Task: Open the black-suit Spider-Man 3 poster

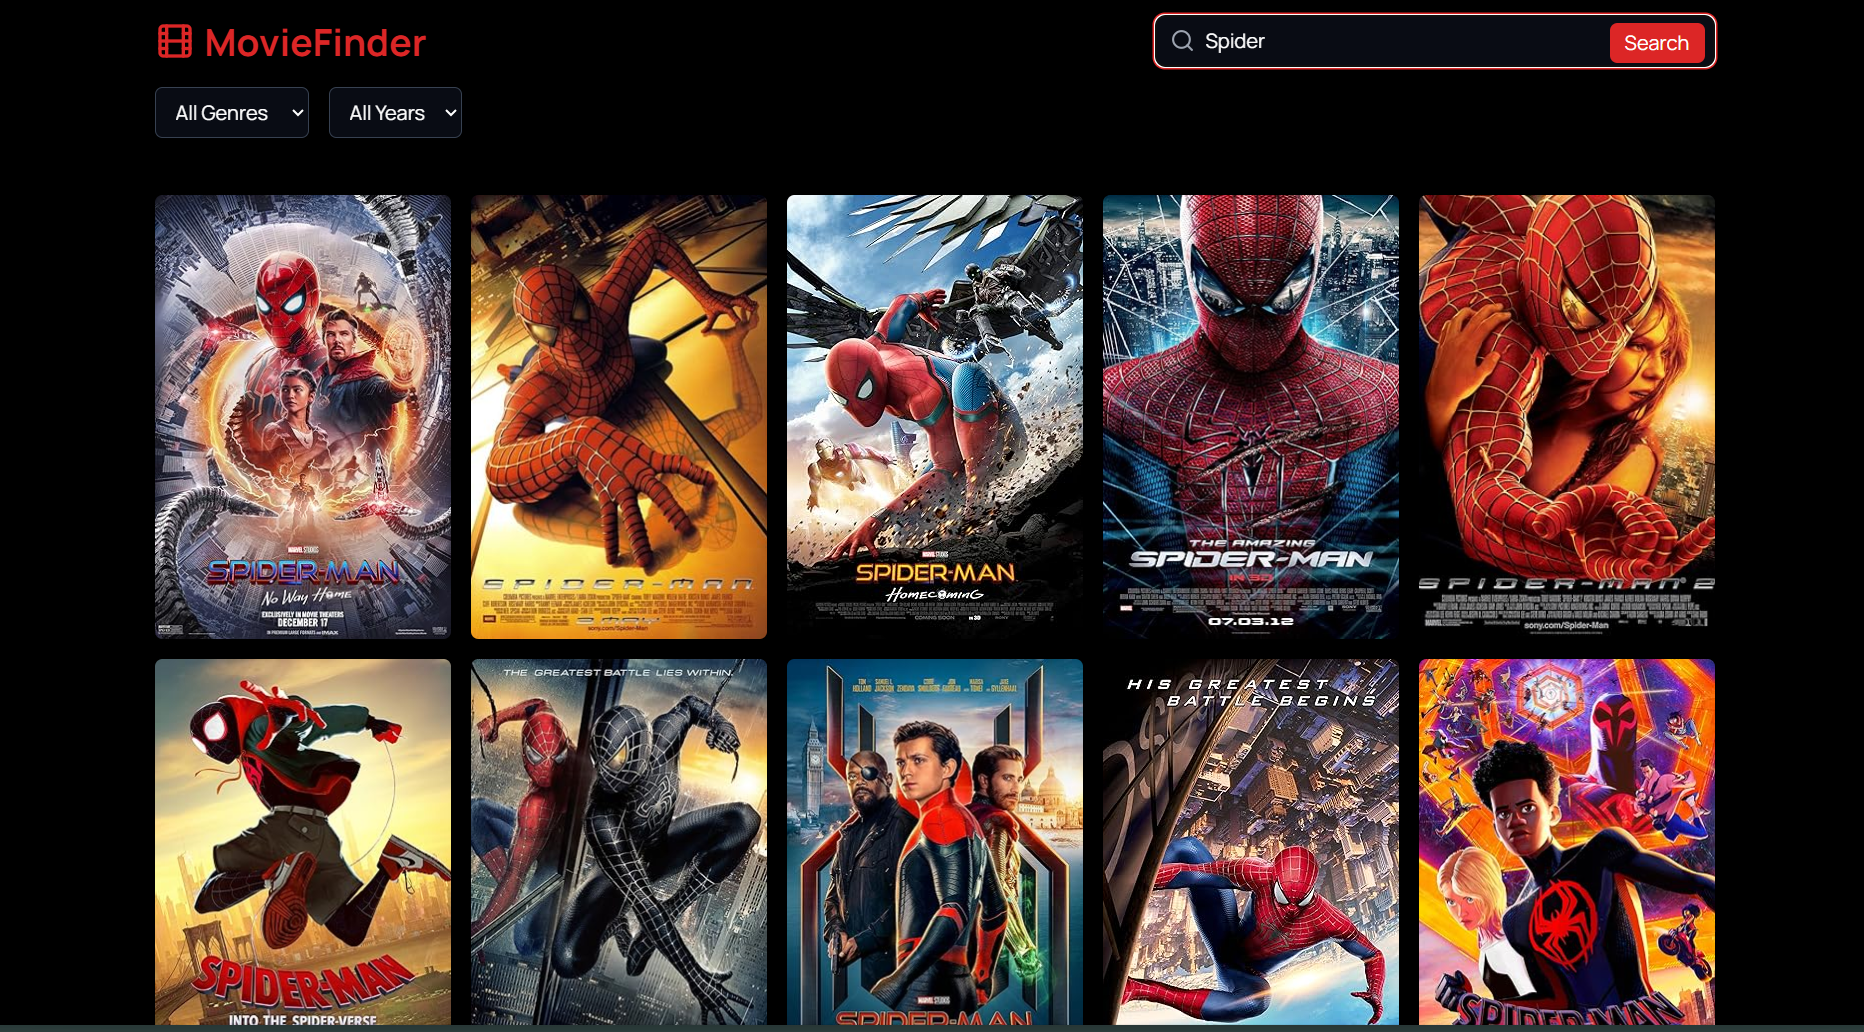Action: coord(619,842)
